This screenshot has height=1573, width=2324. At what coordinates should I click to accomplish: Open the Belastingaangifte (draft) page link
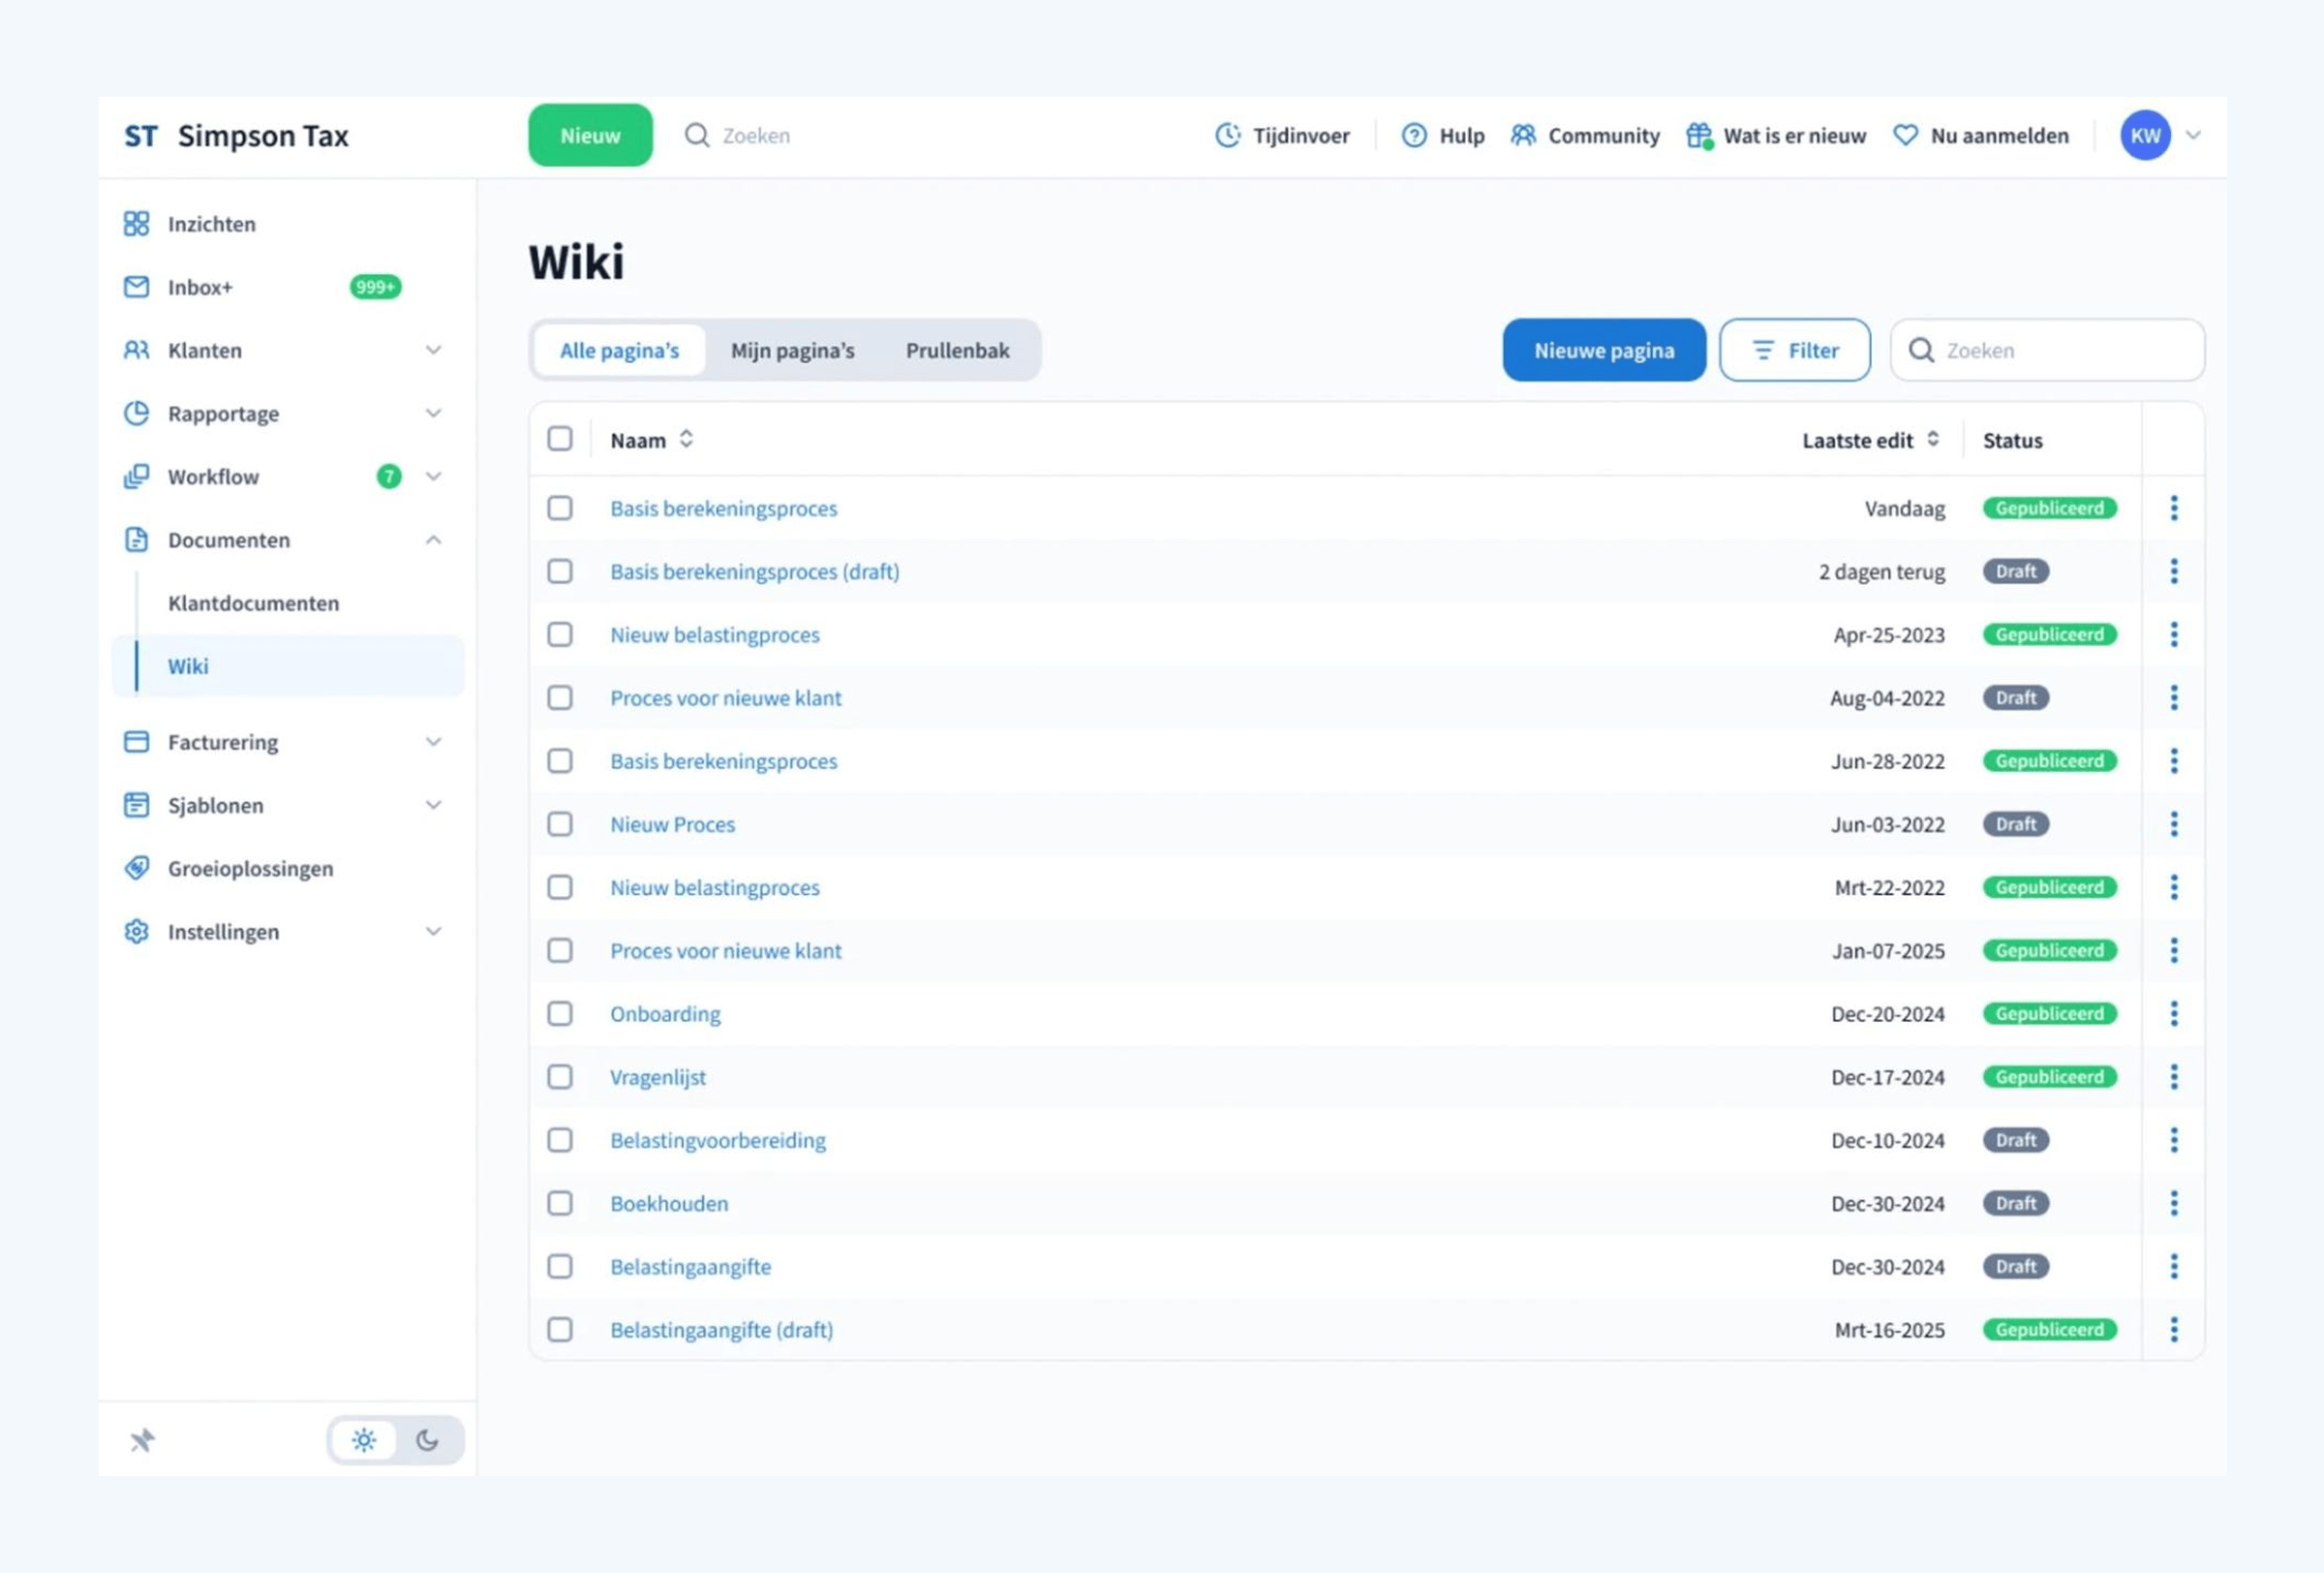coord(721,1329)
